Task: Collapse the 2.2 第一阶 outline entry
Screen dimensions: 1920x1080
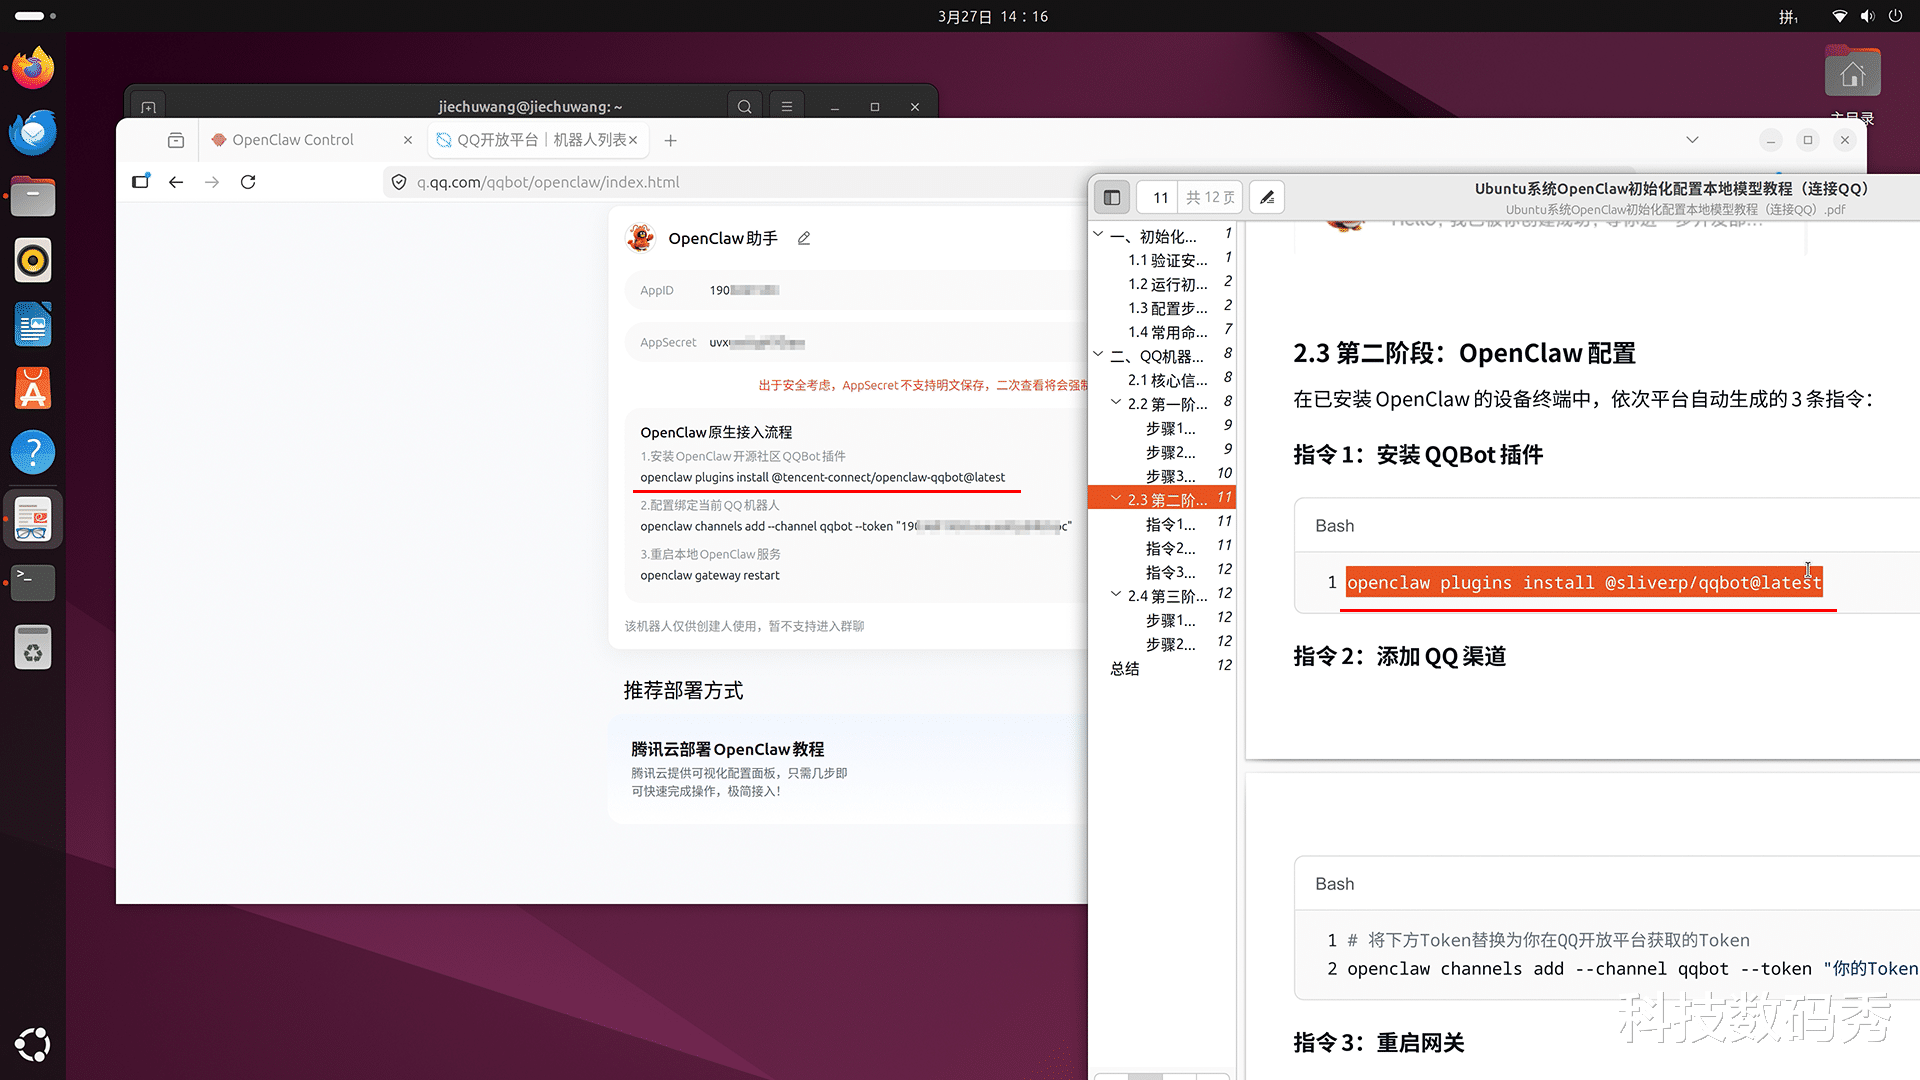Action: (1116, 403)
